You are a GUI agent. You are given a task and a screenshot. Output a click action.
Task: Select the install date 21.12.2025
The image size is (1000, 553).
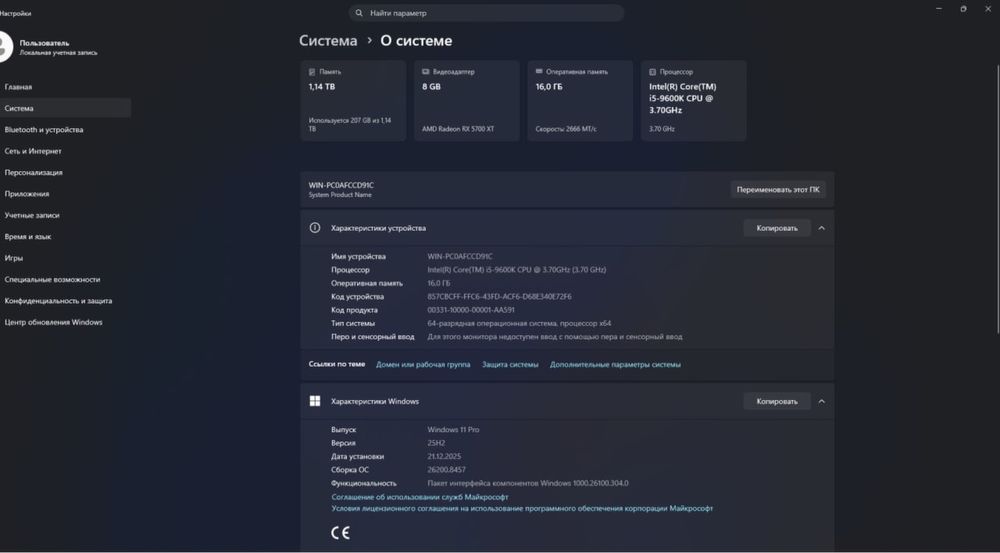(x=444, y=456)
